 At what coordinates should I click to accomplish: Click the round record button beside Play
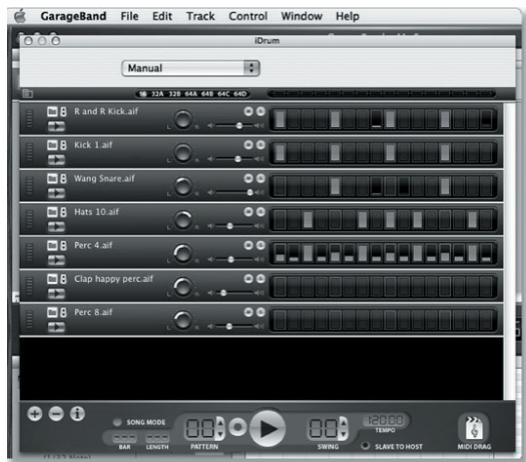point(238,427)
